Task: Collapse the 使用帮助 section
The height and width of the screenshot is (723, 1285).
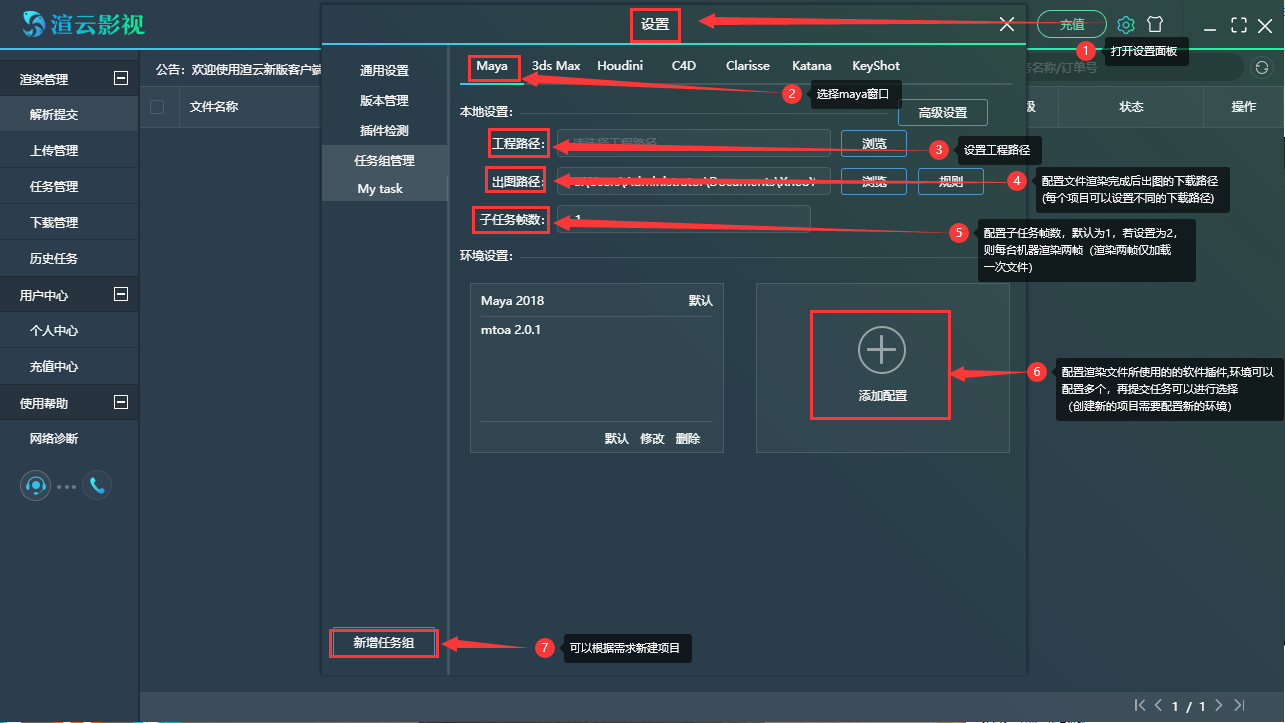Action: click(x=121, y=403)
